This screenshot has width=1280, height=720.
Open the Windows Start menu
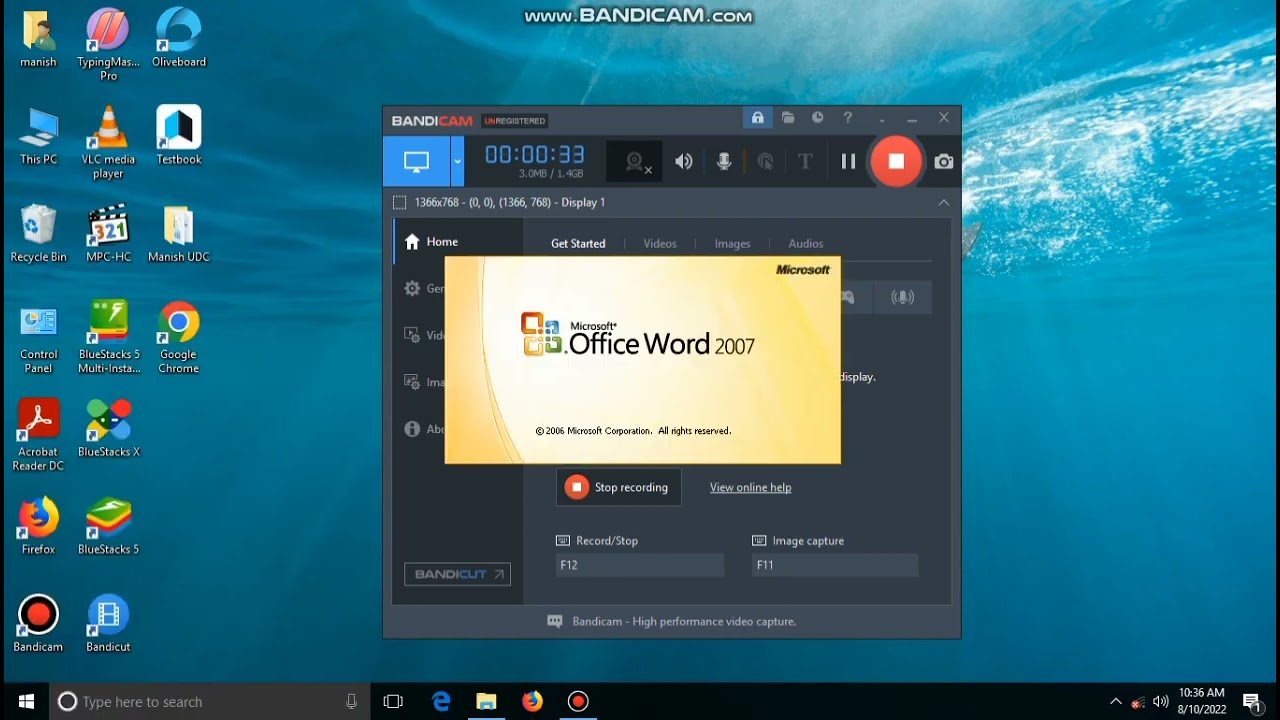(26, 701)
